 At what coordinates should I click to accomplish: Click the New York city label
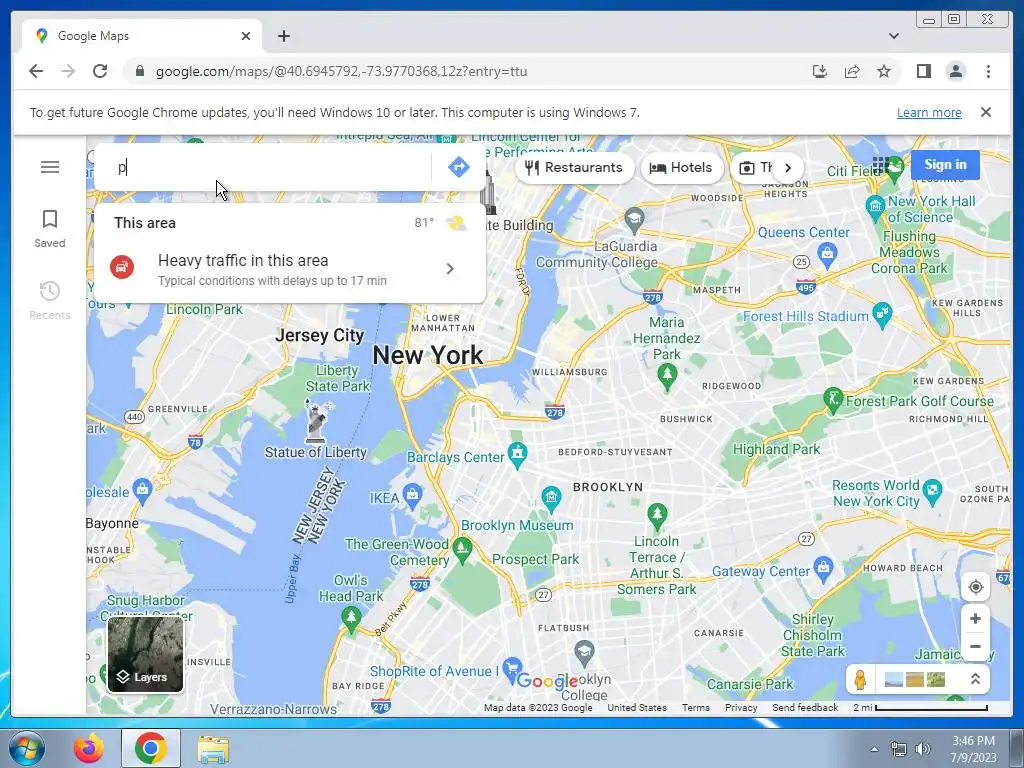pyautogui.click(x=428, y=355)
